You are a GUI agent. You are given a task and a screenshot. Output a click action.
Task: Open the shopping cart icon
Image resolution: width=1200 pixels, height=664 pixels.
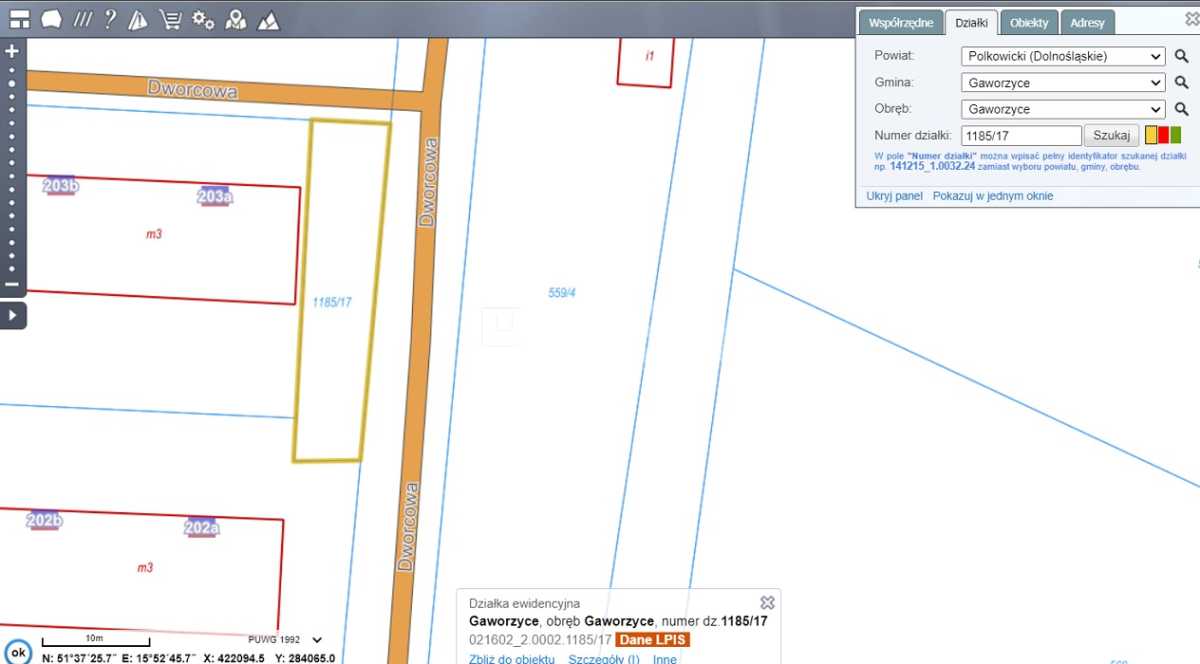(170, 19)
